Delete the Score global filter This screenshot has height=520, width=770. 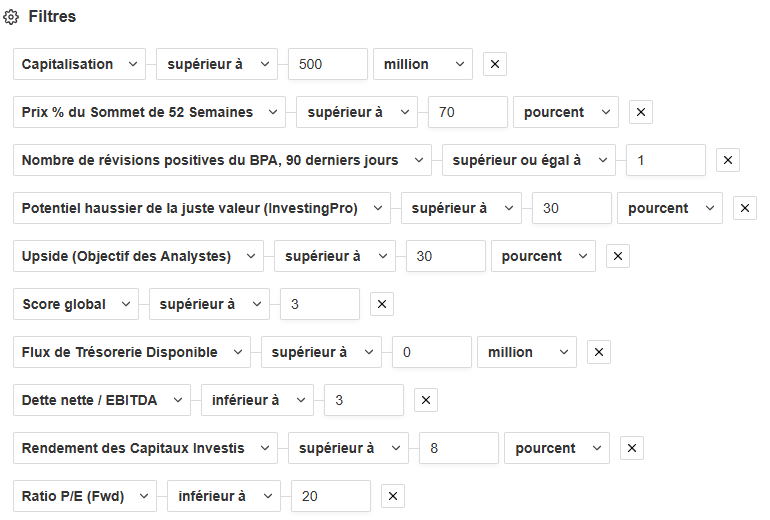coord(382,304)
